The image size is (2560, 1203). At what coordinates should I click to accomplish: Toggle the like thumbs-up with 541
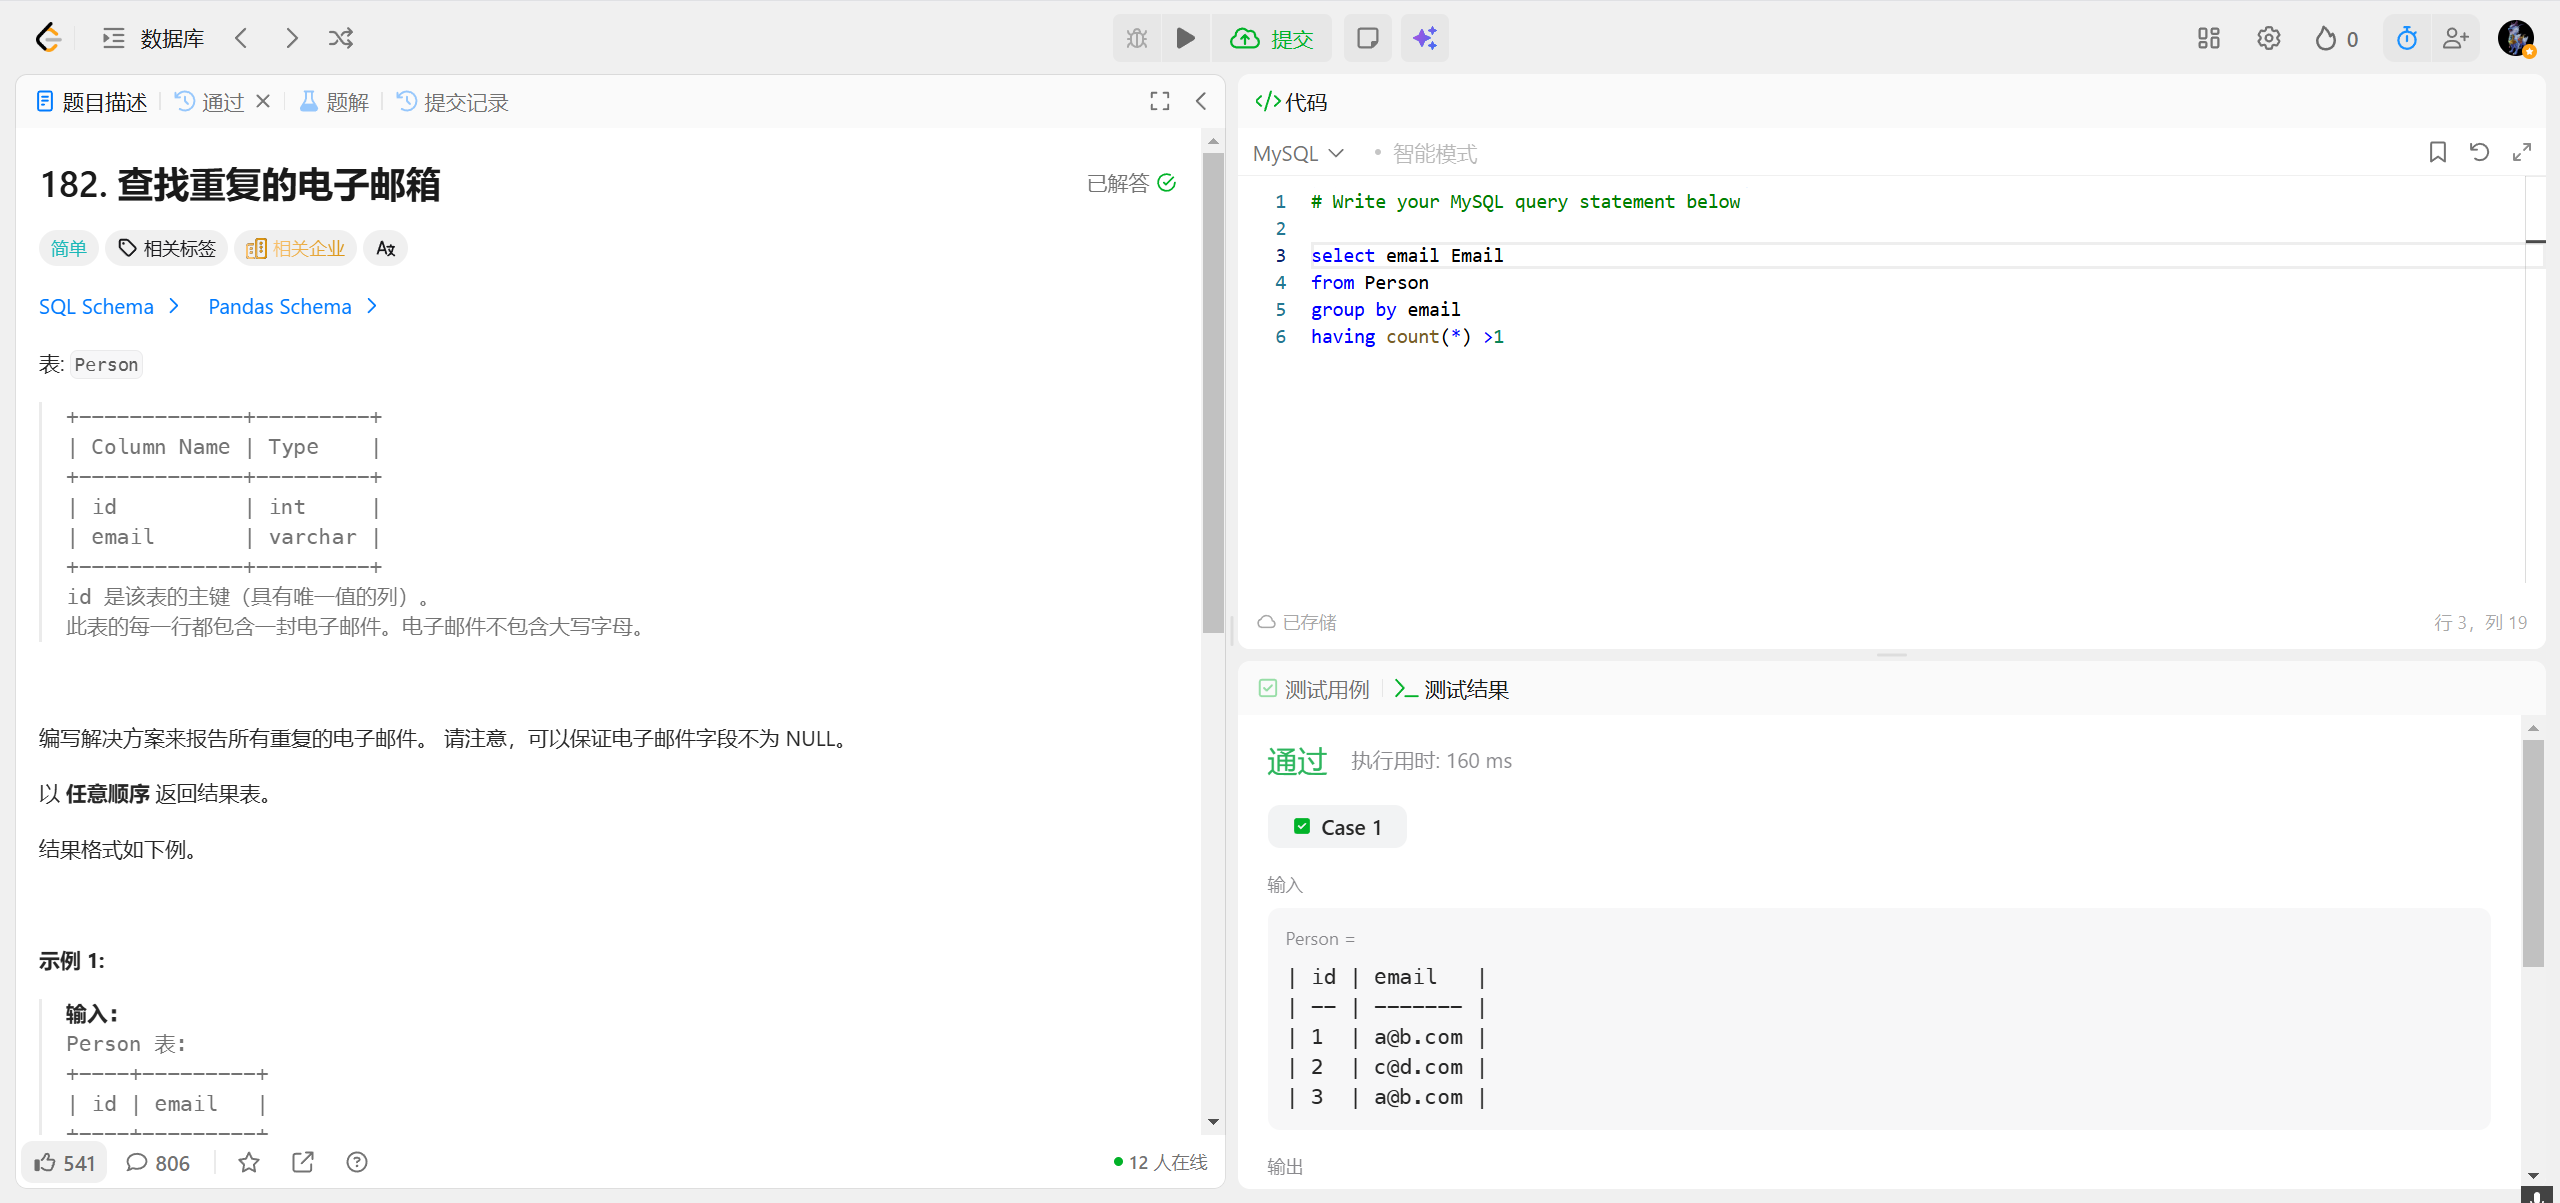click(x=64, y=1162)
